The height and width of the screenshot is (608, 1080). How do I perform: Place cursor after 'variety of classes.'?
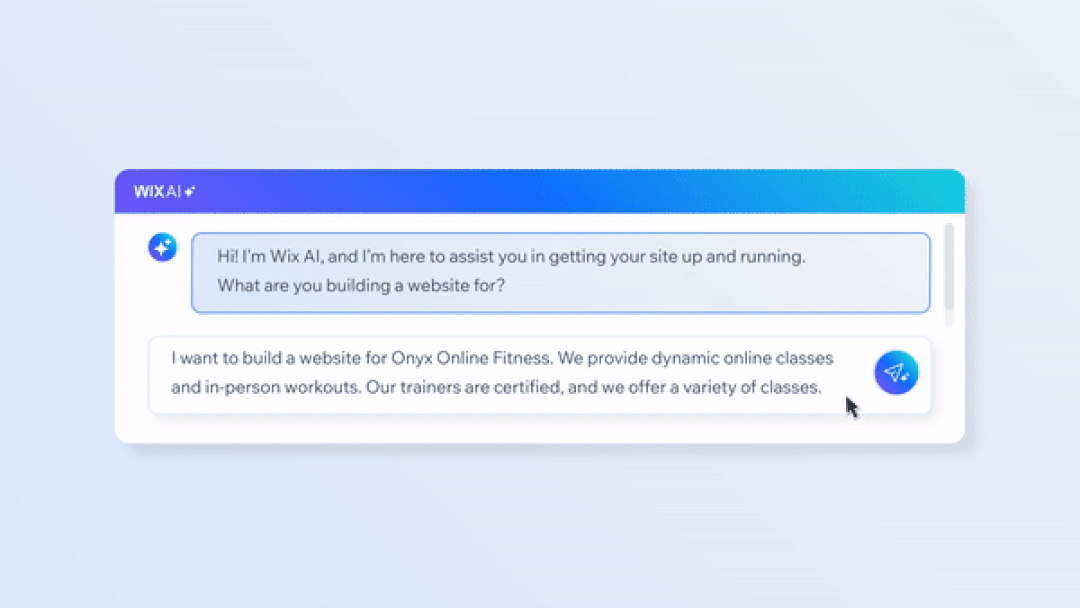pyautogui.click(x=822, y=388)
